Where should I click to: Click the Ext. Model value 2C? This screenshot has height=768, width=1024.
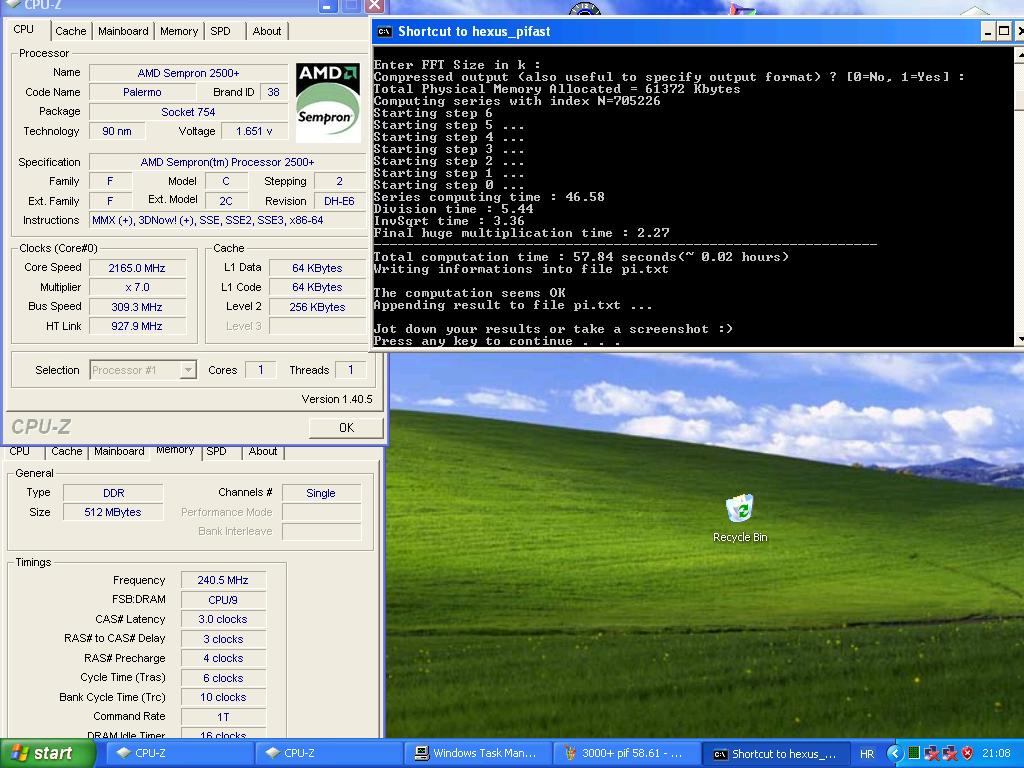tap(226, 201)
